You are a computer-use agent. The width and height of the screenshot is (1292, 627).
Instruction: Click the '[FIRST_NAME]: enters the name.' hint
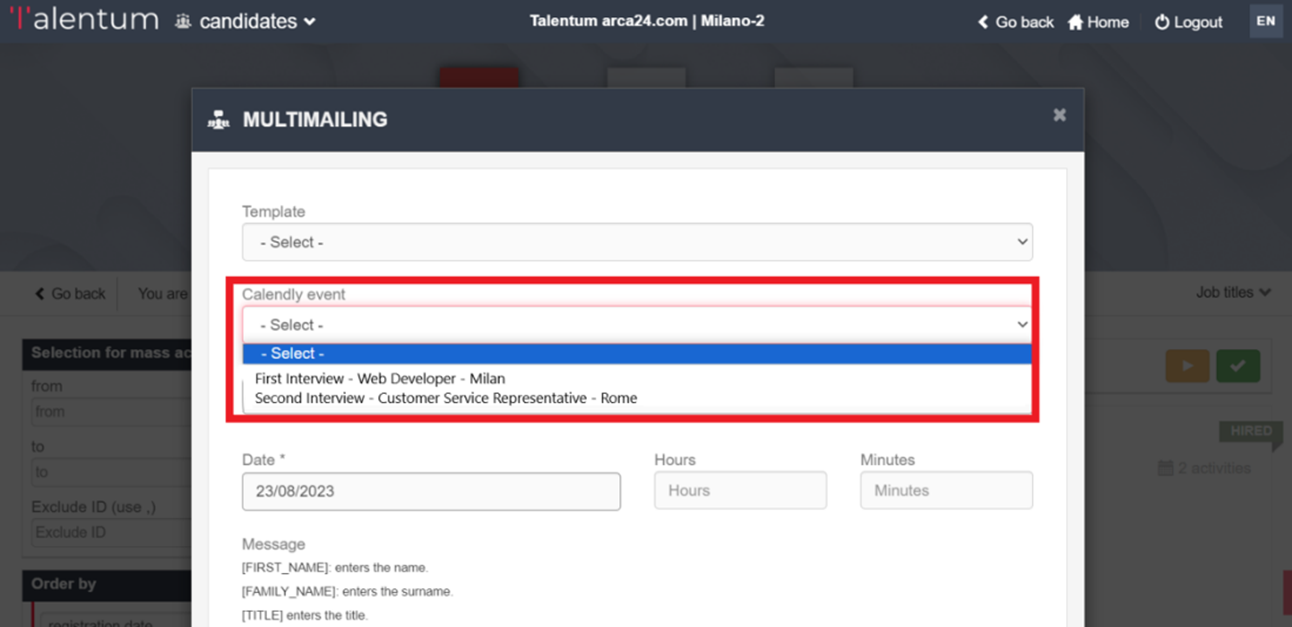point(335,568)
